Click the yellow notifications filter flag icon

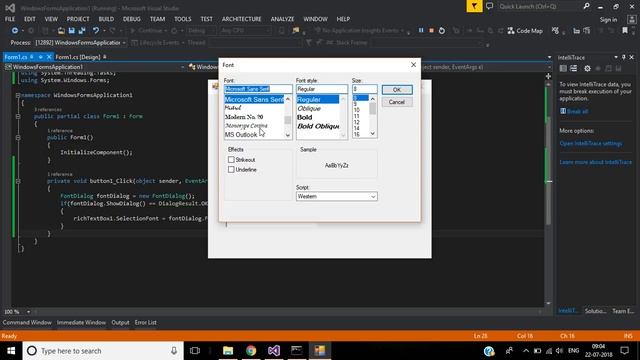pos(474,6)
